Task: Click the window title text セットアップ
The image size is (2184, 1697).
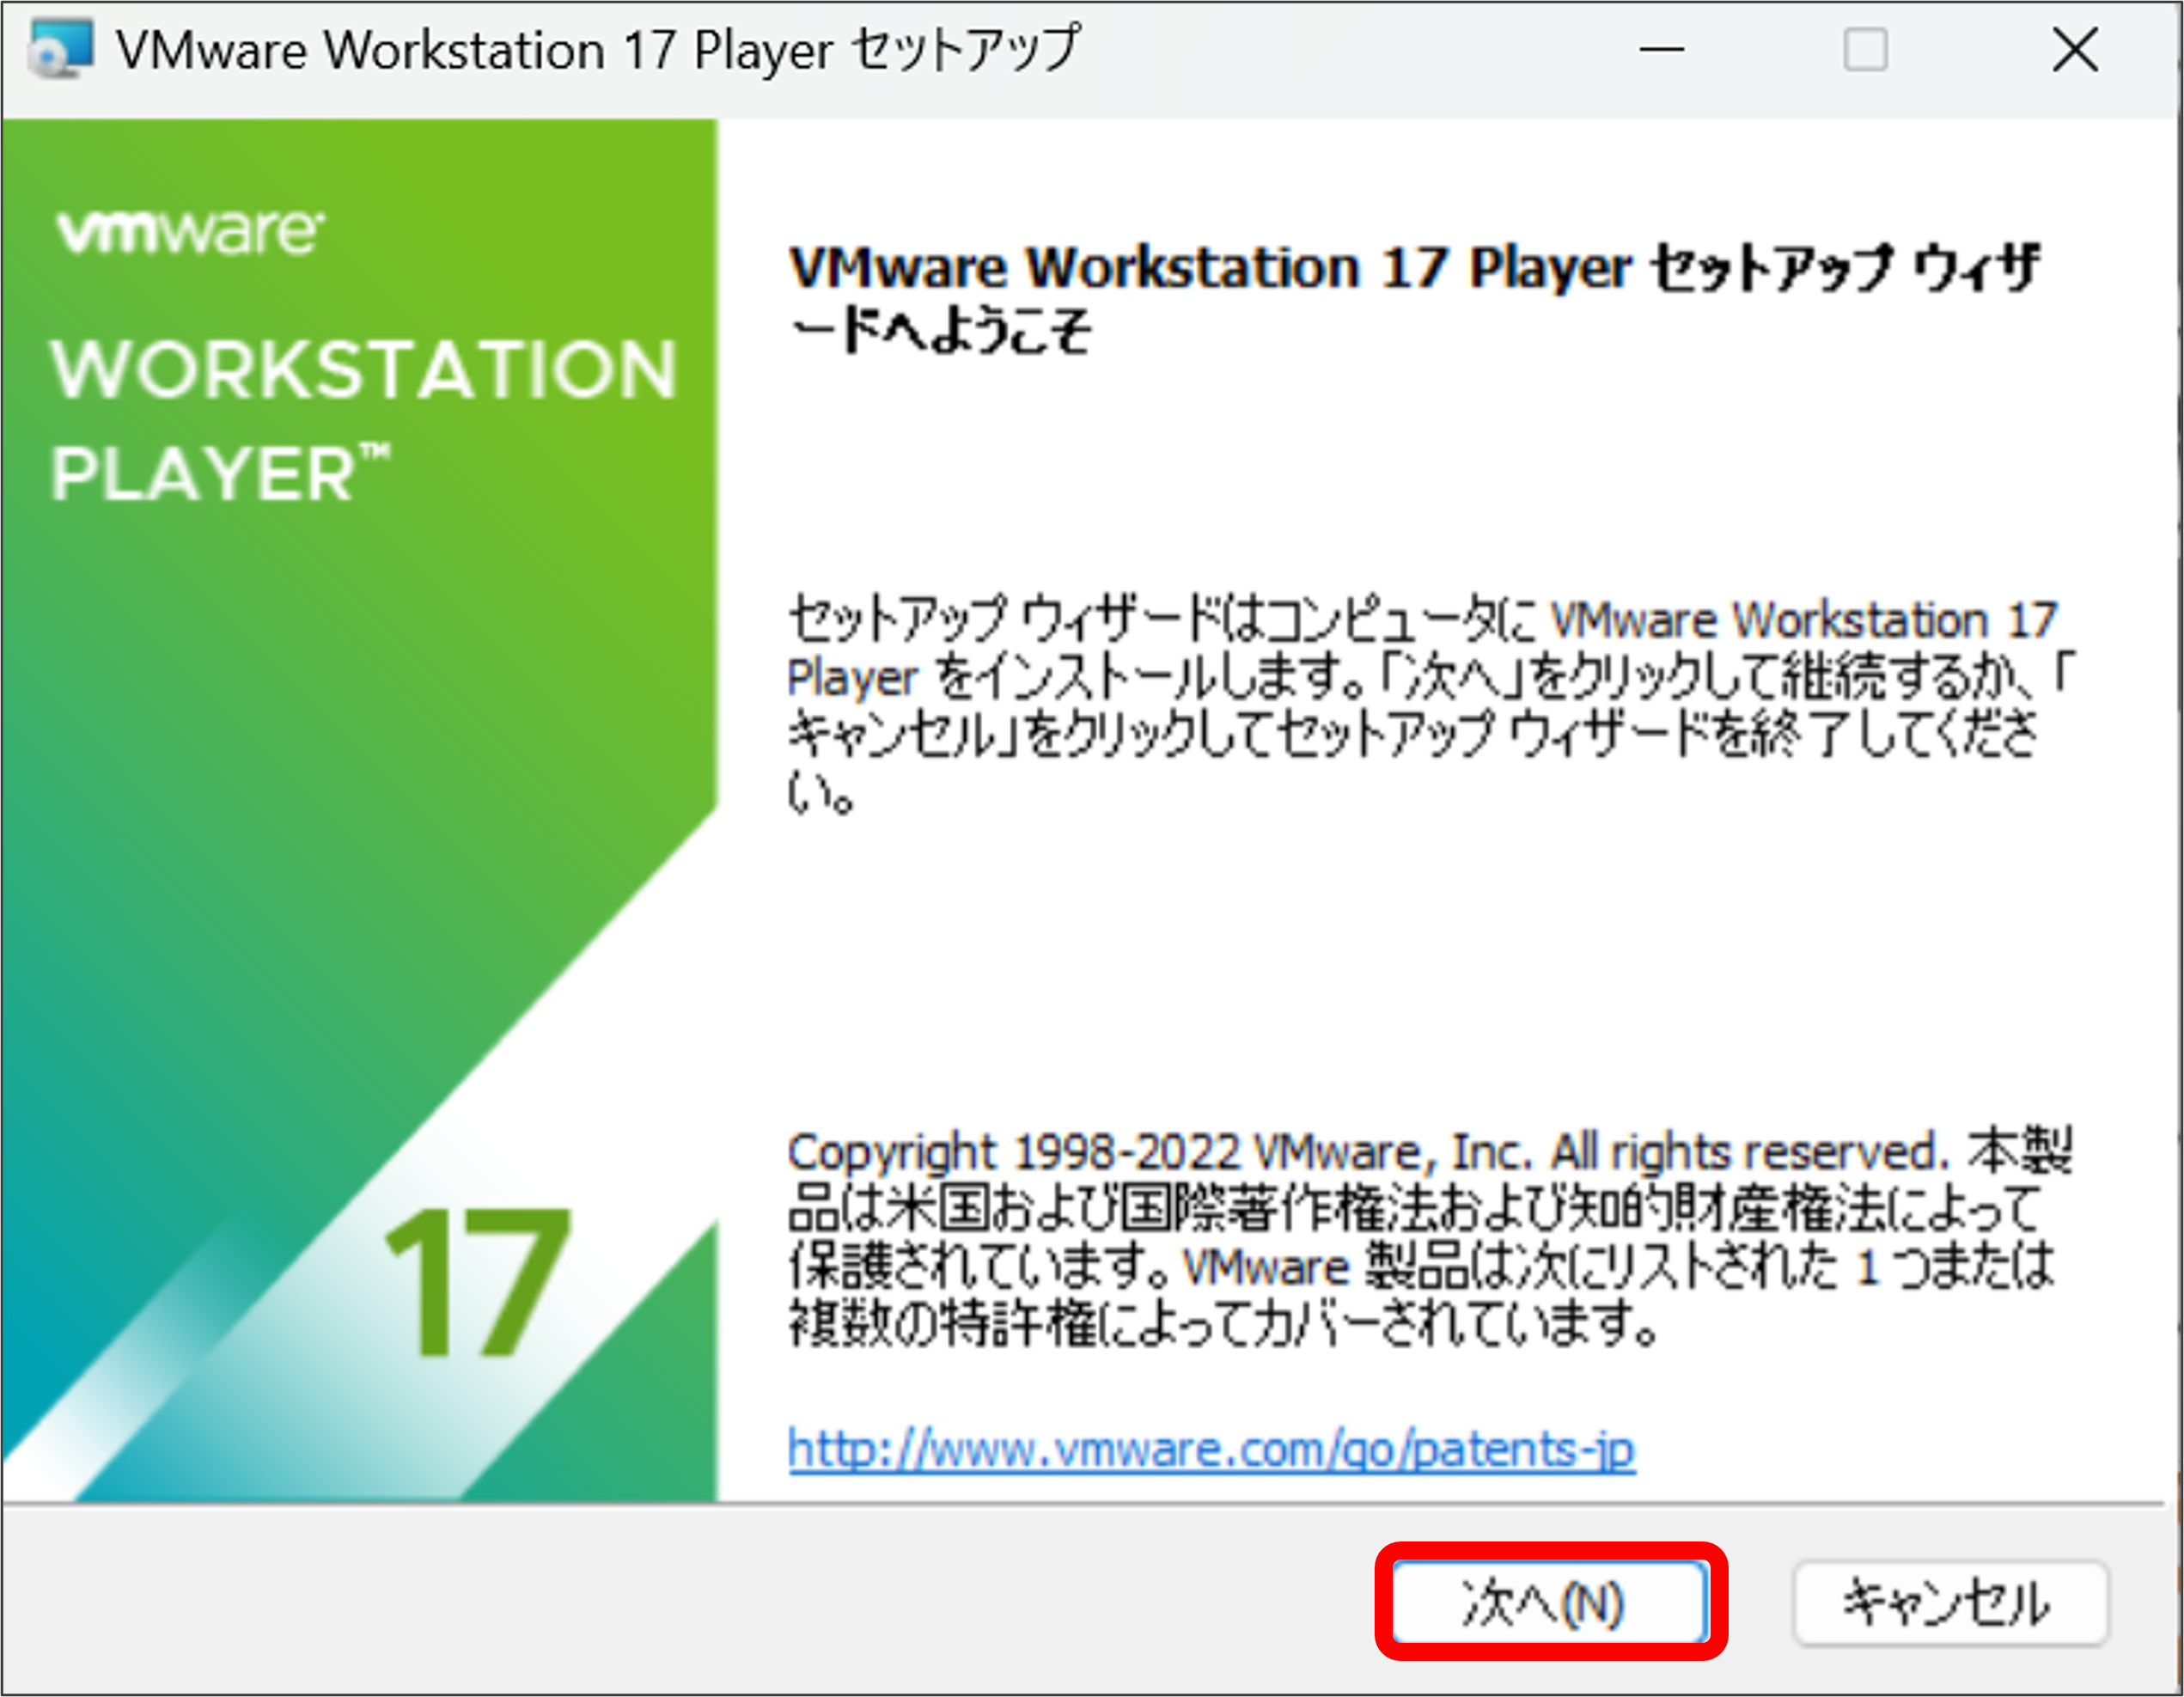Action: tap(968, 49)
